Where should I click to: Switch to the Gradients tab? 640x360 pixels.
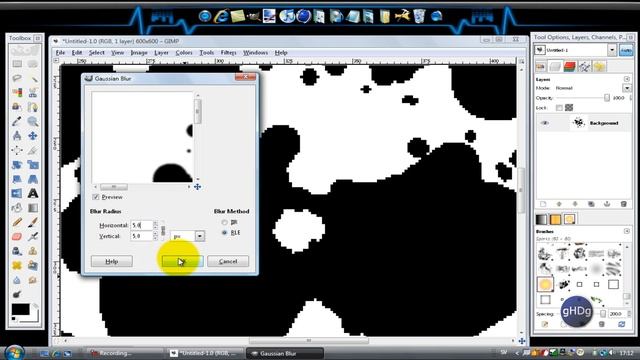coord(541,219)
